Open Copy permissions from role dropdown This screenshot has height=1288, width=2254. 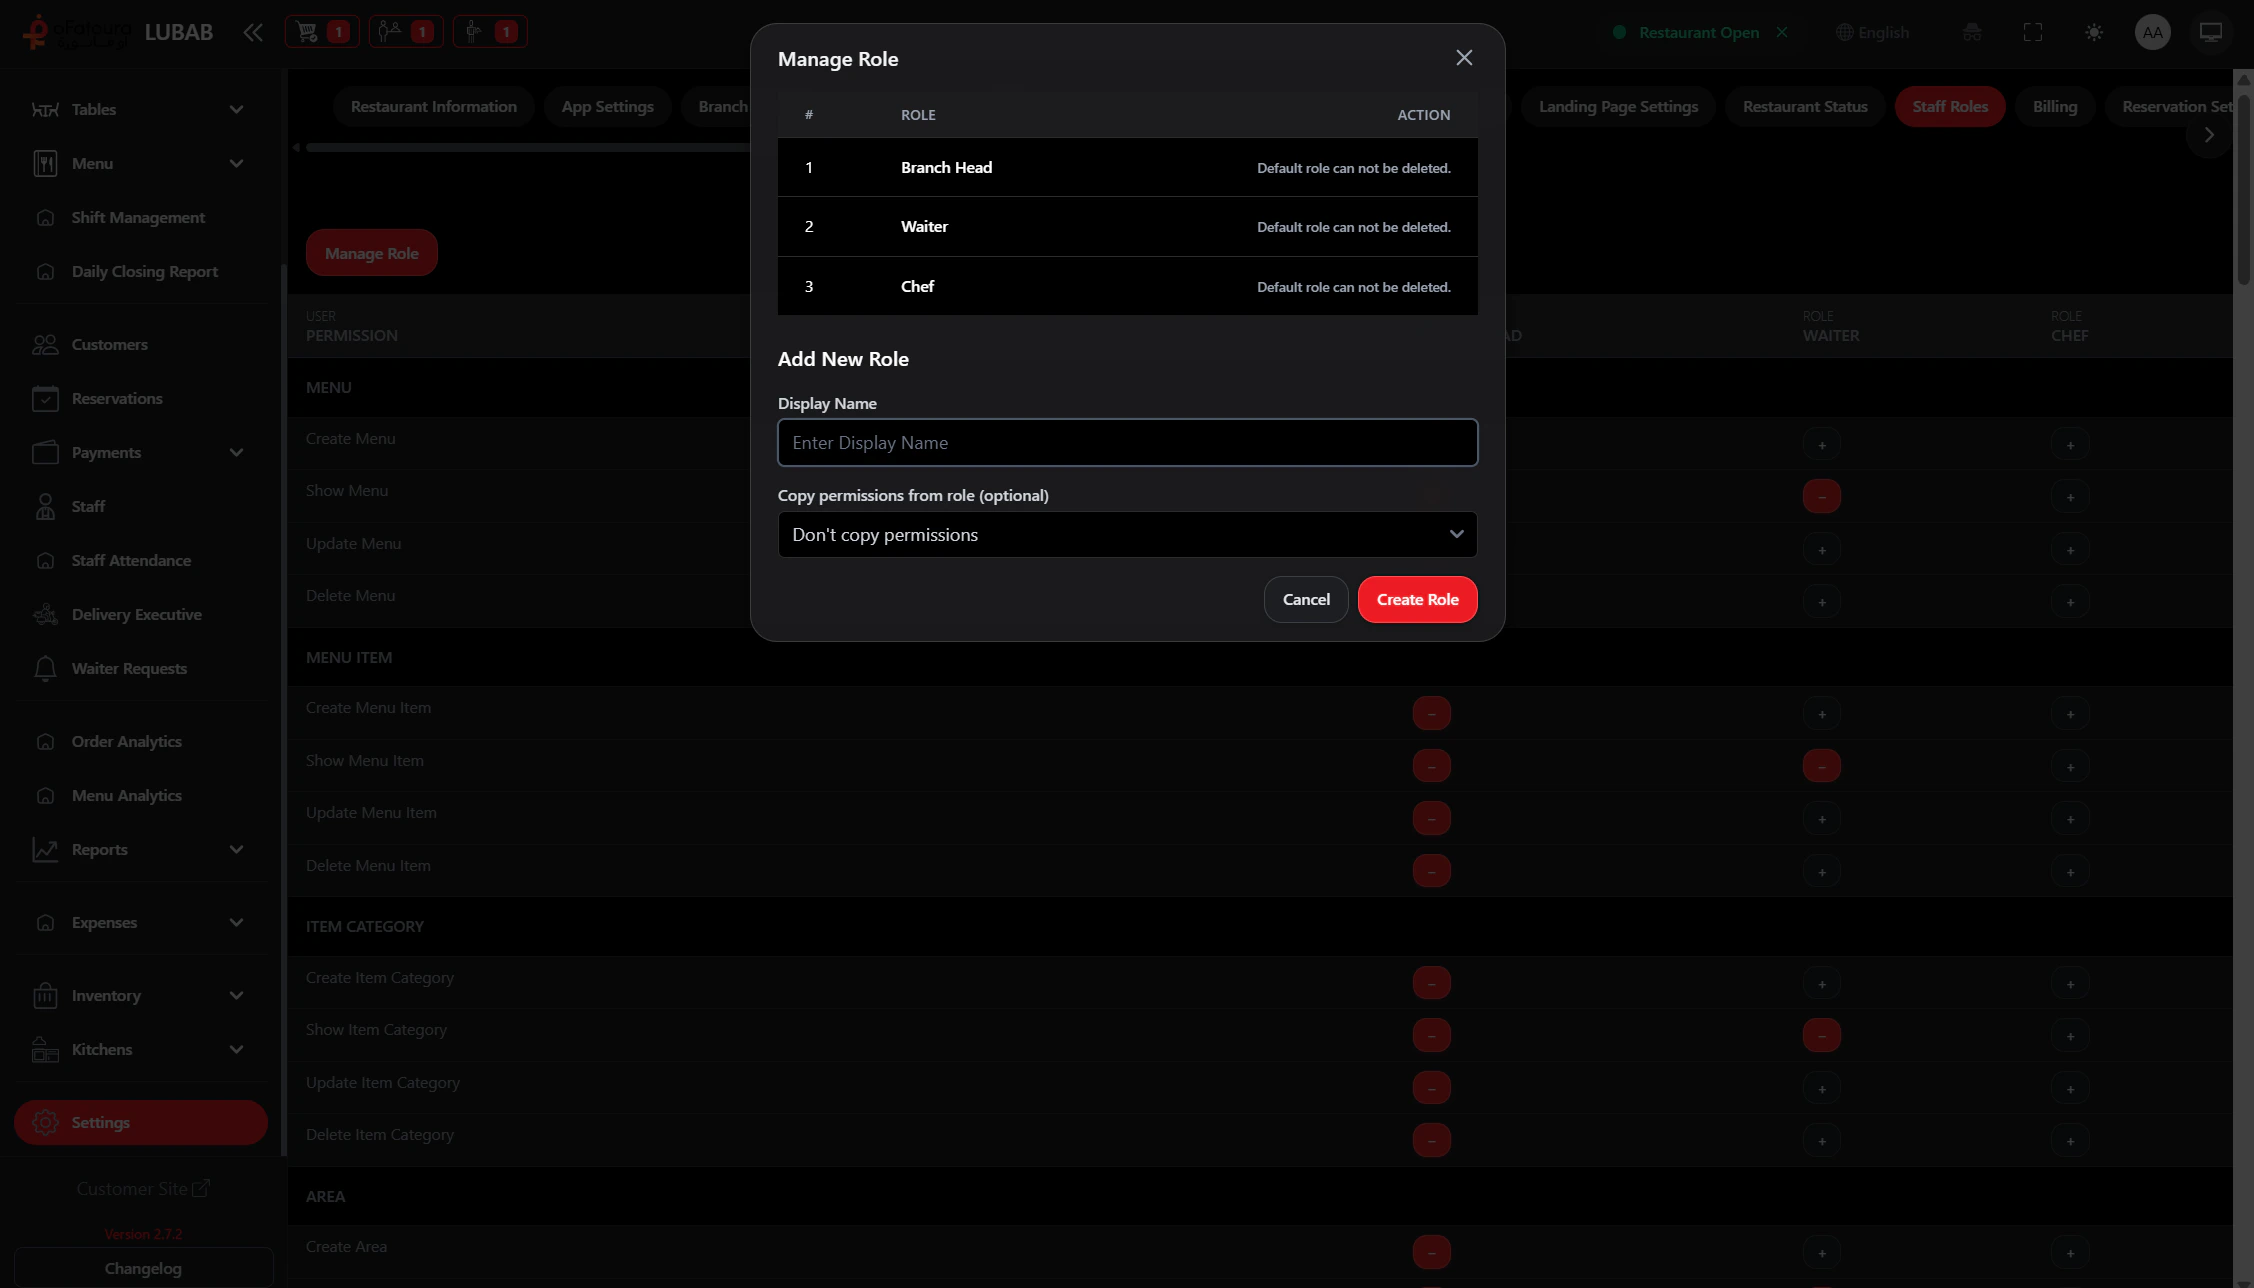point(1127,535)
